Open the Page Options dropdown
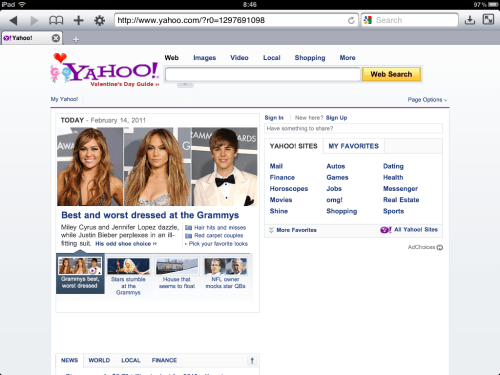Screen dimensions: 500x375 point(427,100)
